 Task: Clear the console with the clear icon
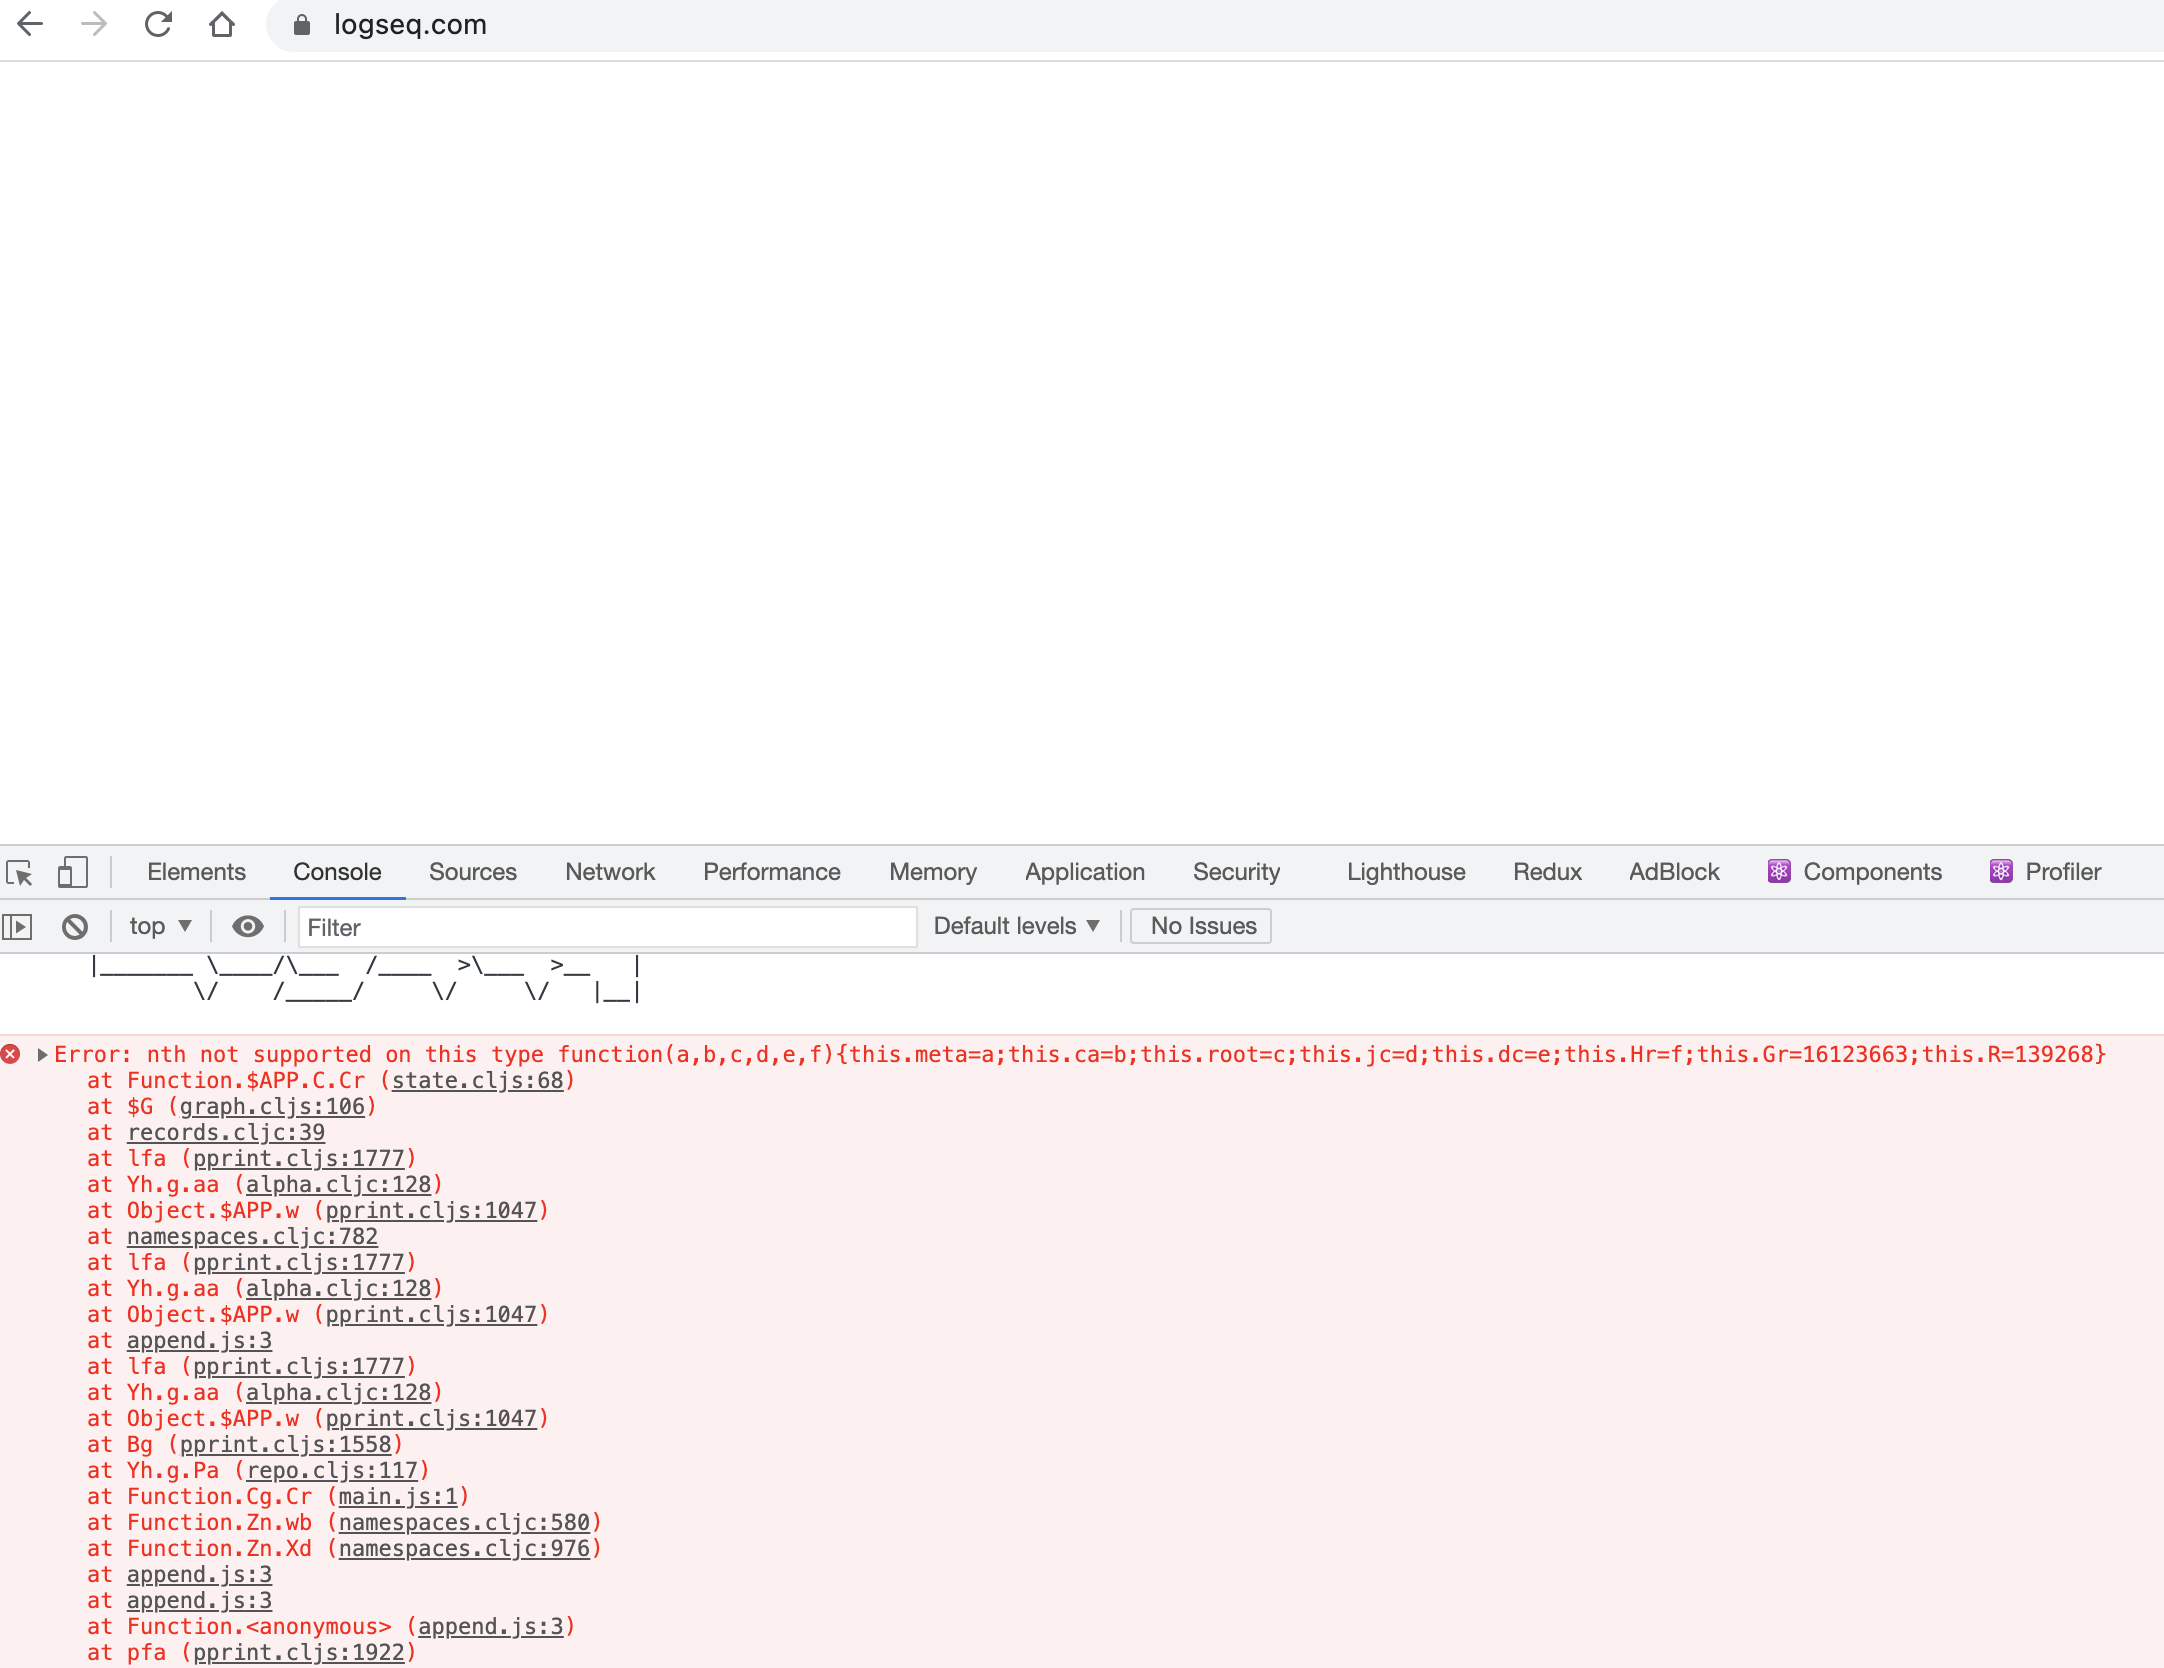coord(75,926)
